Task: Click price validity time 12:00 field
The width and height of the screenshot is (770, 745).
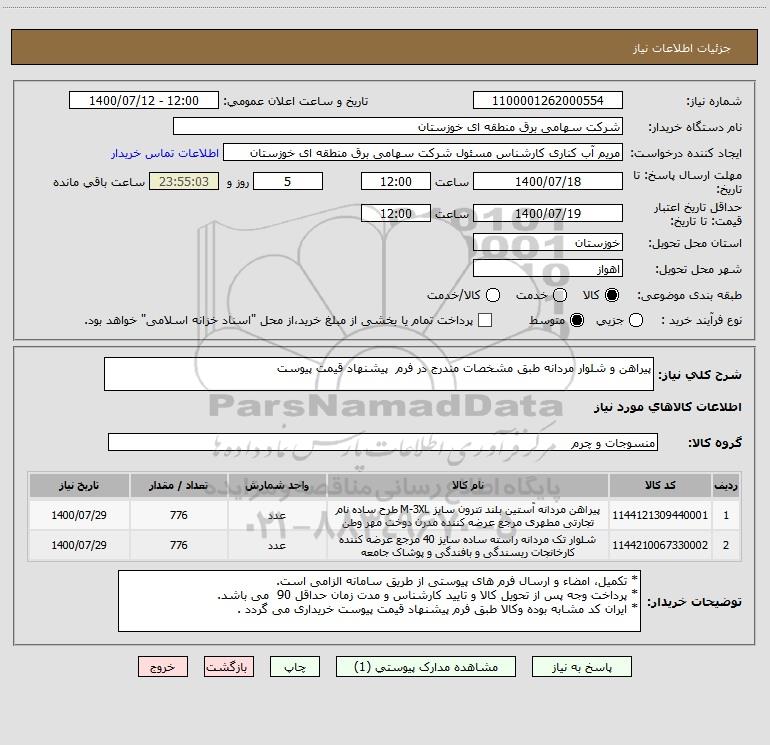Action: (396, 213)
